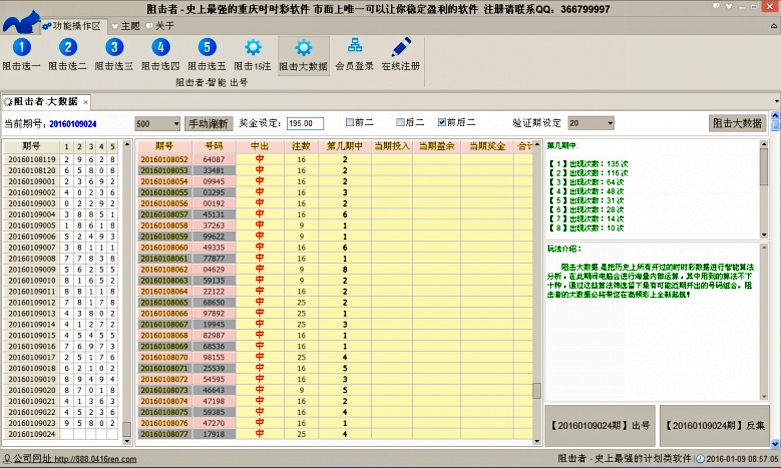Enable the 前二 checkbox
Viewport: 781px width, 468px height.
pos(350,122)
